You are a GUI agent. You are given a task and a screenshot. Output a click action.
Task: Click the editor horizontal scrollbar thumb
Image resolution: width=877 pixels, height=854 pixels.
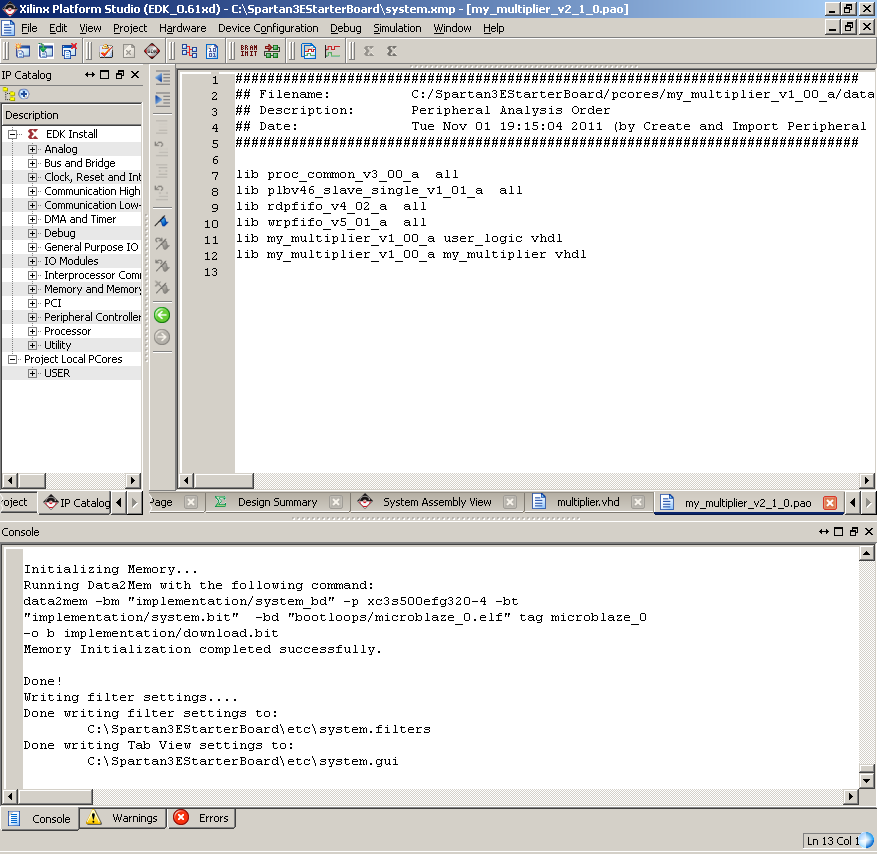click(x=224, y=480)
